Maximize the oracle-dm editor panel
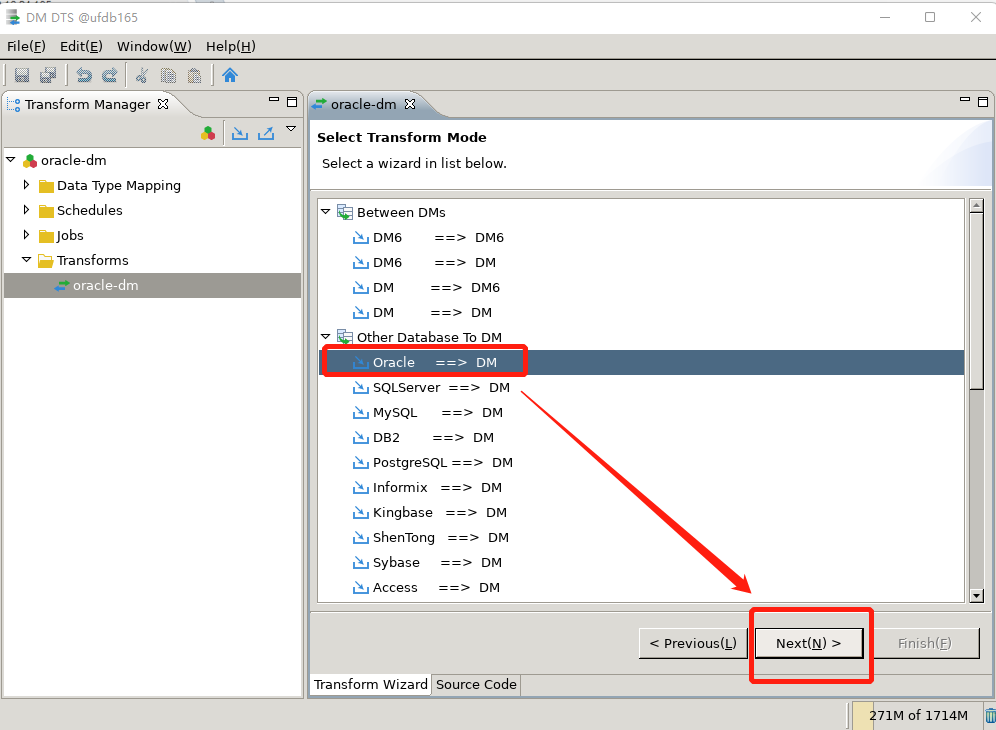This screenshot has height=730, width=996. (x=983, y=102)
